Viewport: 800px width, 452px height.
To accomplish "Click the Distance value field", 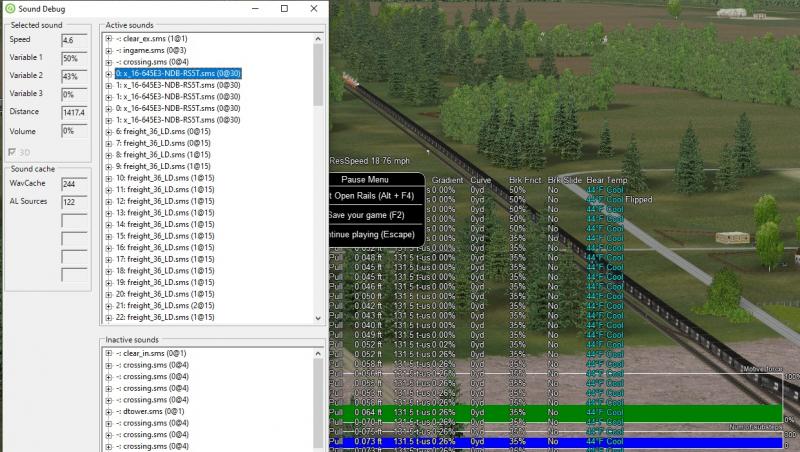I will click(74, 112).
